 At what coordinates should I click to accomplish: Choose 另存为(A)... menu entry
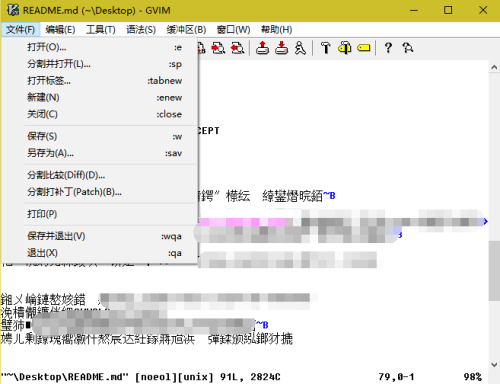(99, 153)
